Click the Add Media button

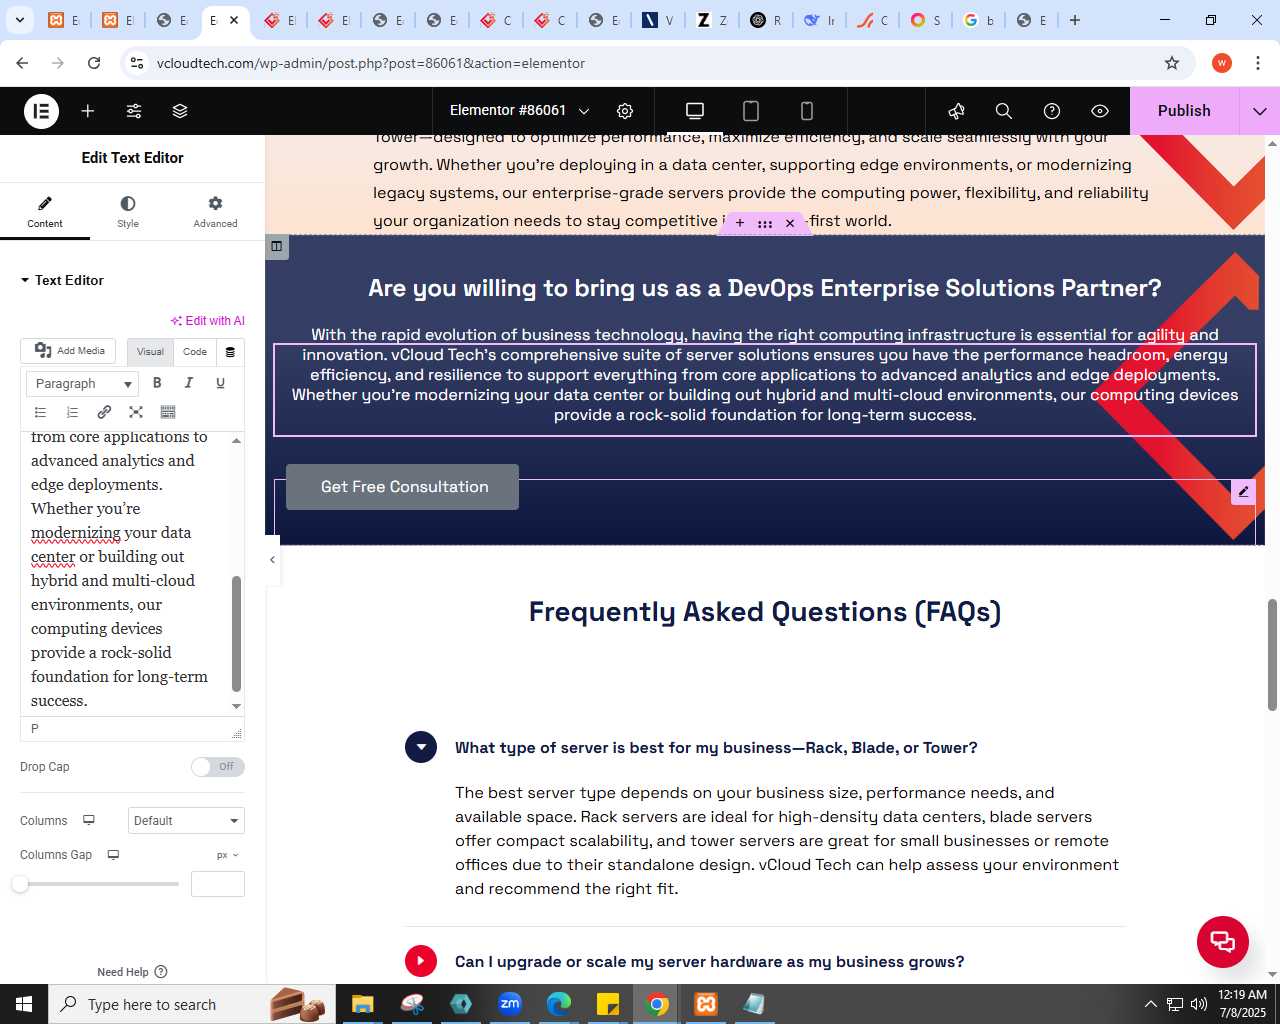pyautogui.click(x=69, y=350)
